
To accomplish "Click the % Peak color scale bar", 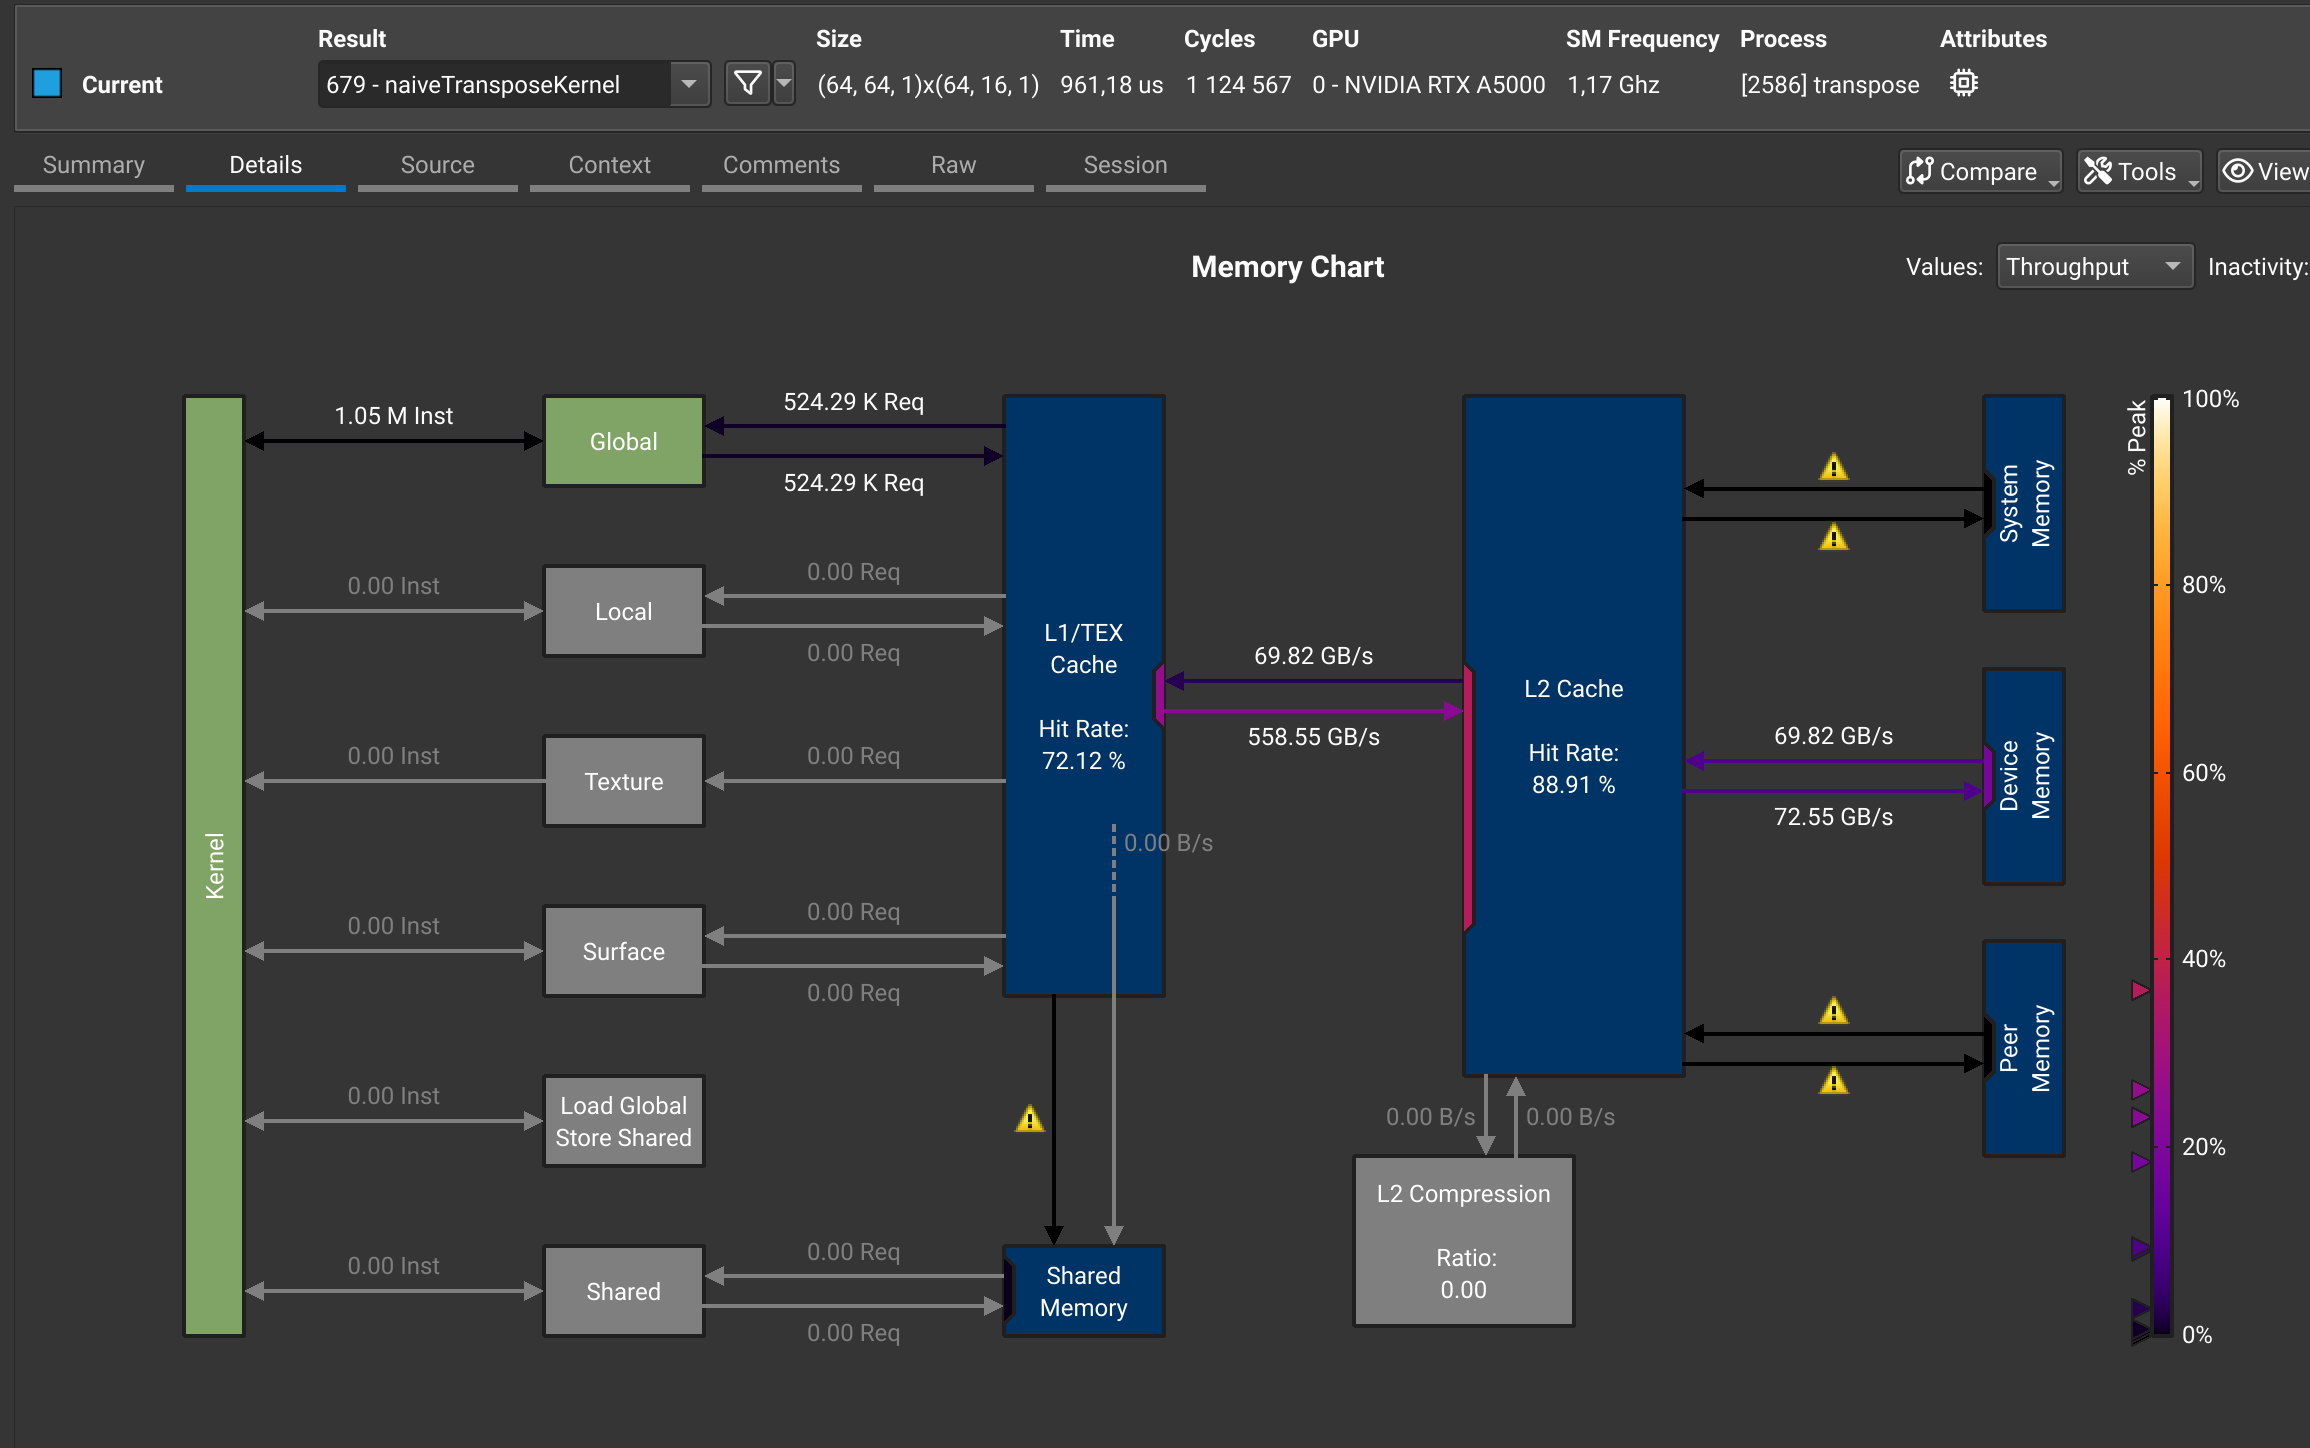I will pyautogui.click(x=2161, y=866).
